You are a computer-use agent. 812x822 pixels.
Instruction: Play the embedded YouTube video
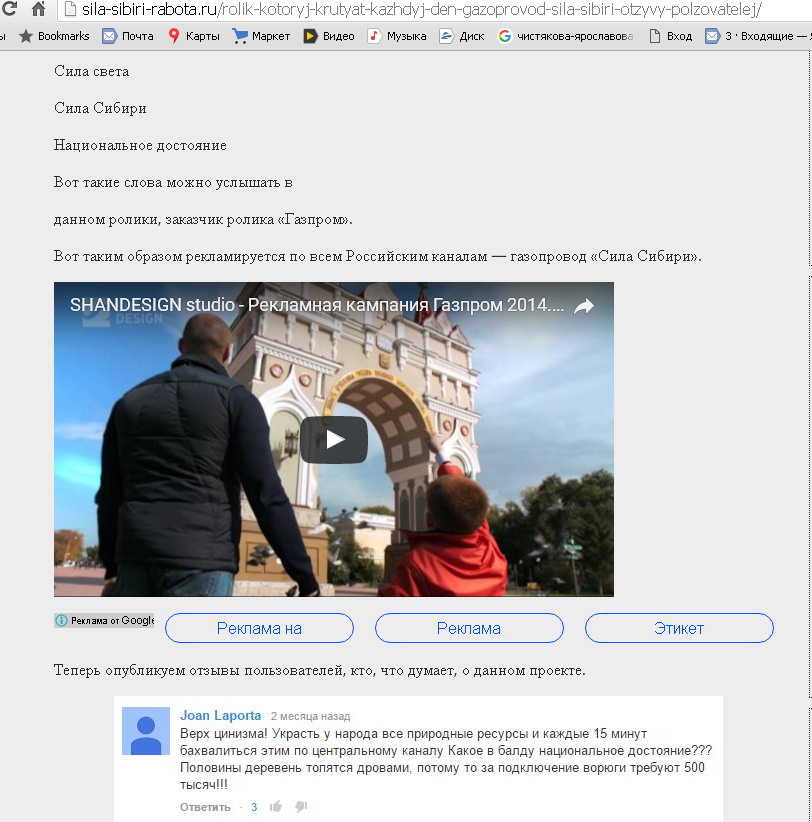tap(334, 439)
